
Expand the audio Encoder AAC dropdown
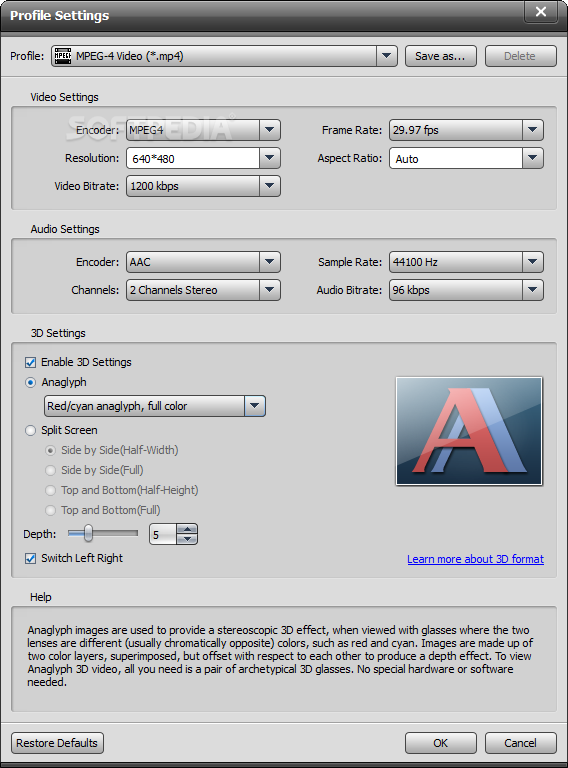point(269,262)
